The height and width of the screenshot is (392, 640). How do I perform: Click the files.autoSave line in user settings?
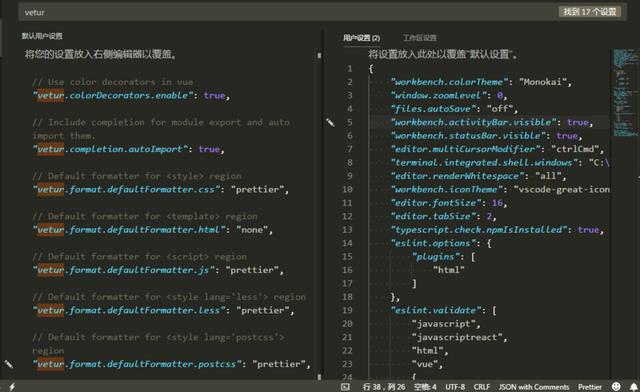[454, 109]
